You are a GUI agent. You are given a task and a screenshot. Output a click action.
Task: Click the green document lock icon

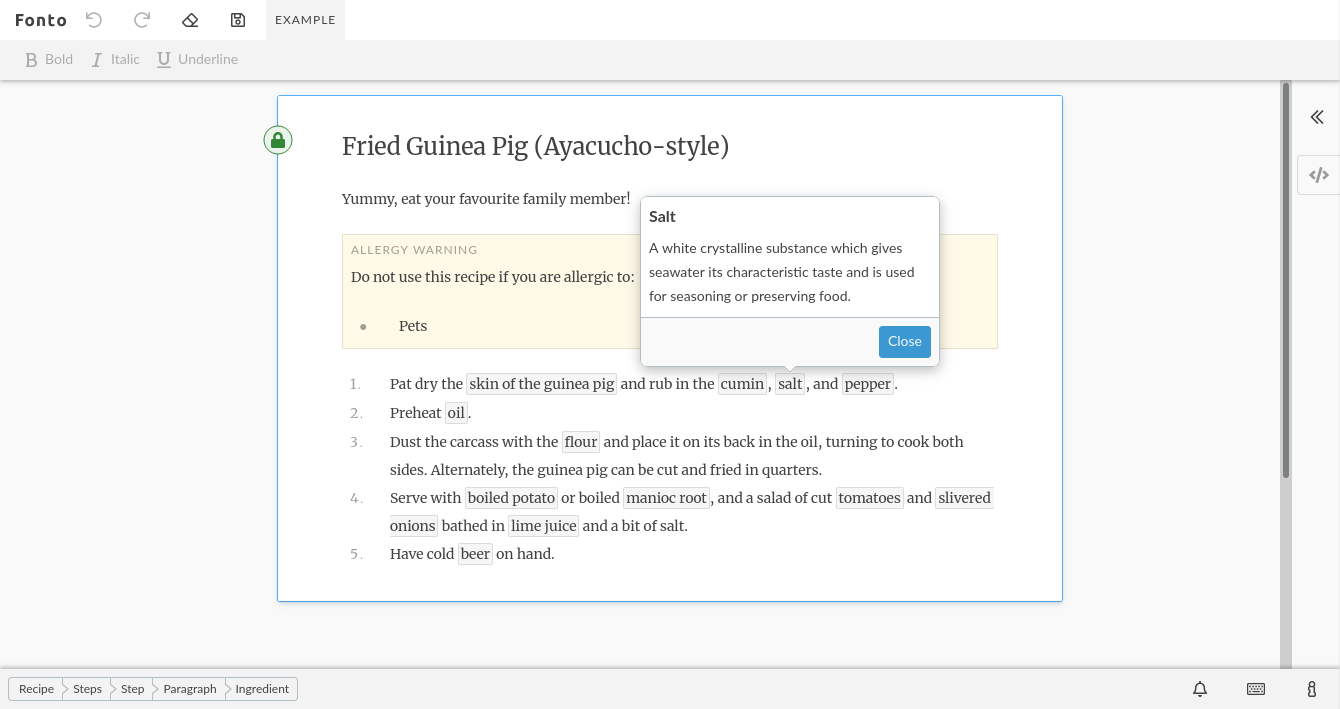coord(278,140)
